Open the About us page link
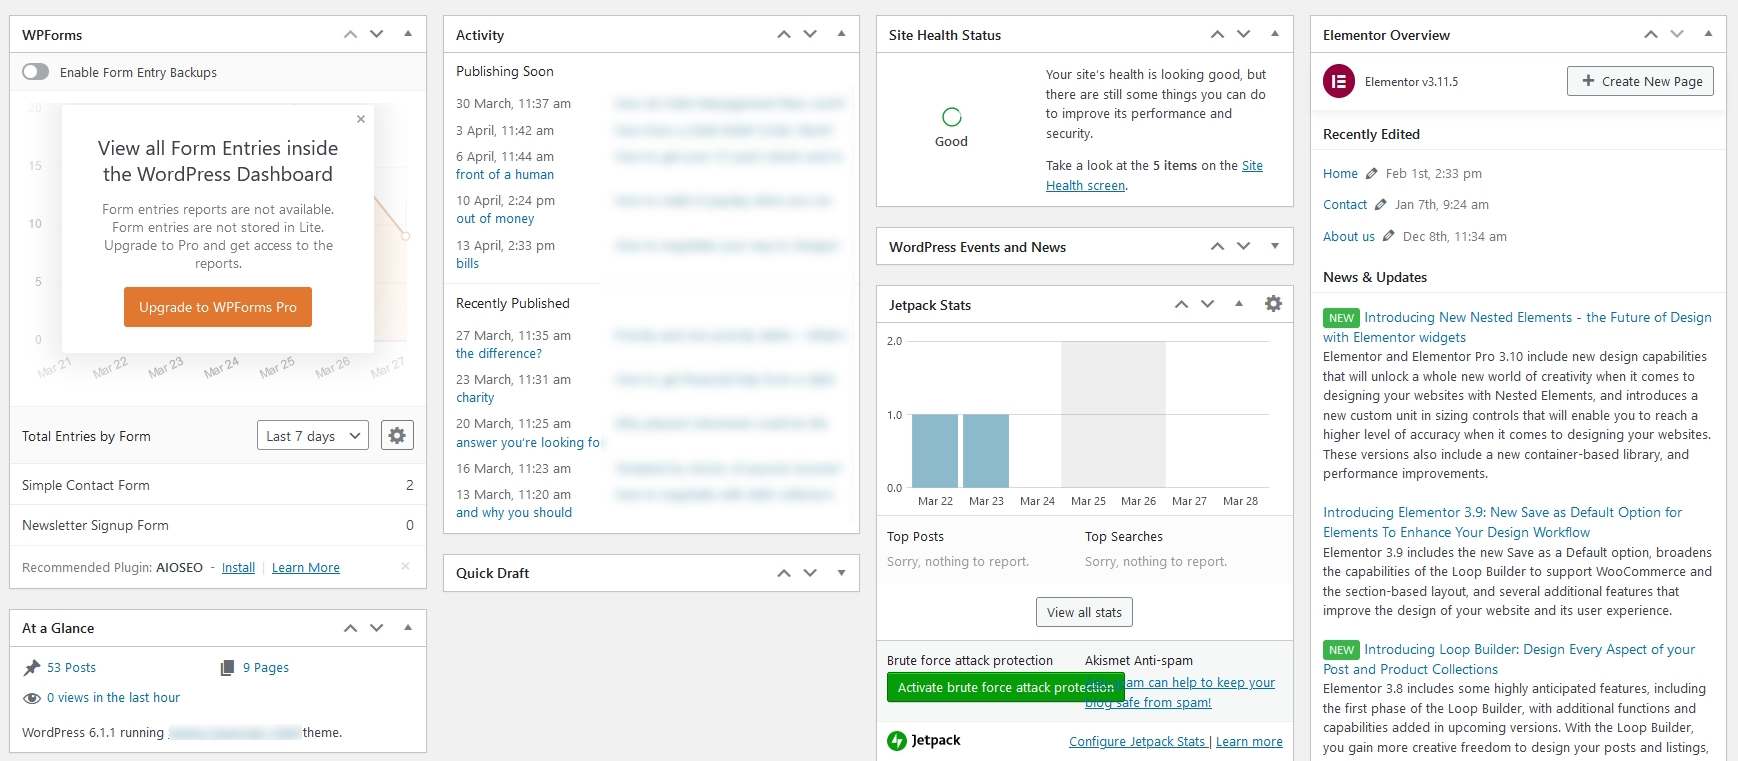This screenshot has height=761, width=1738. (x=1349, y=237)
